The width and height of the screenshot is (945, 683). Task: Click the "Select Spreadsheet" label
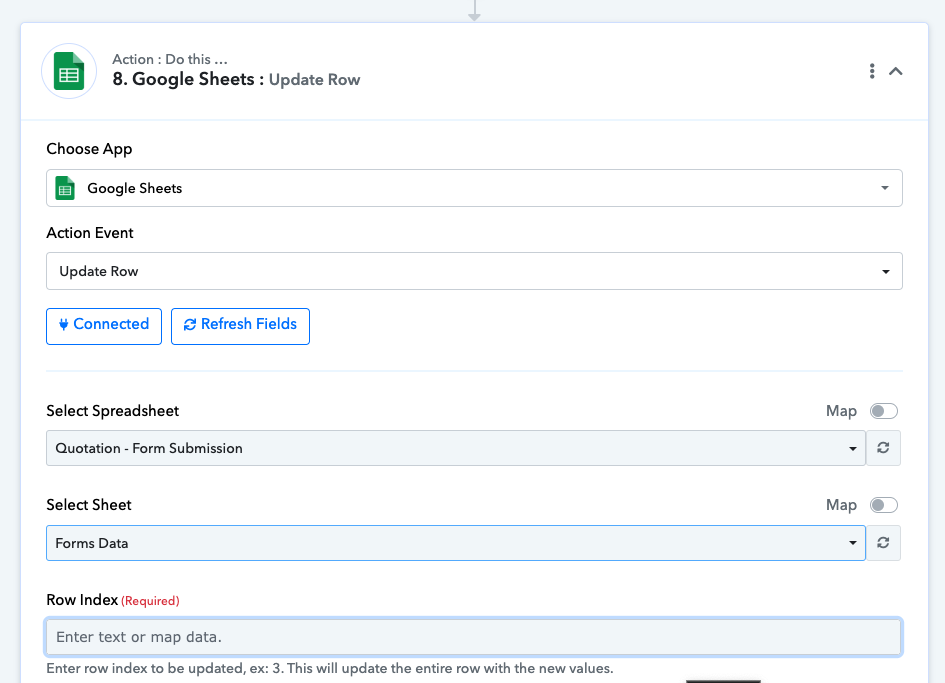[x=113, y=411]
